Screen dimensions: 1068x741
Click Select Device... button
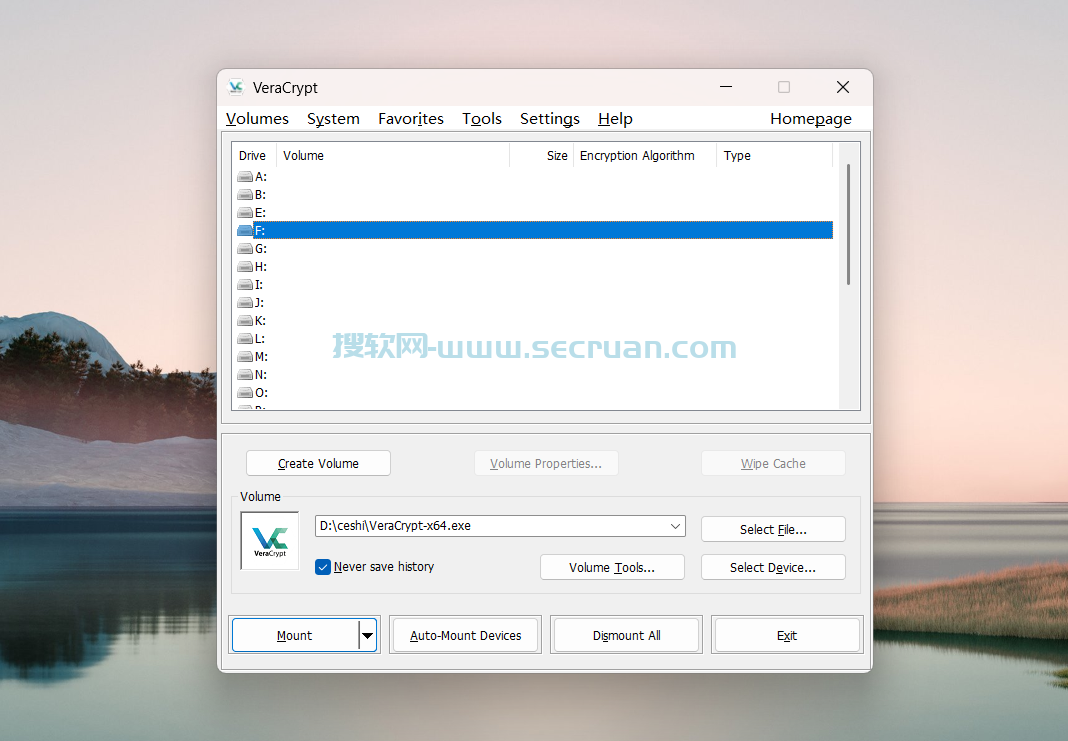click(x=773, y=567)
